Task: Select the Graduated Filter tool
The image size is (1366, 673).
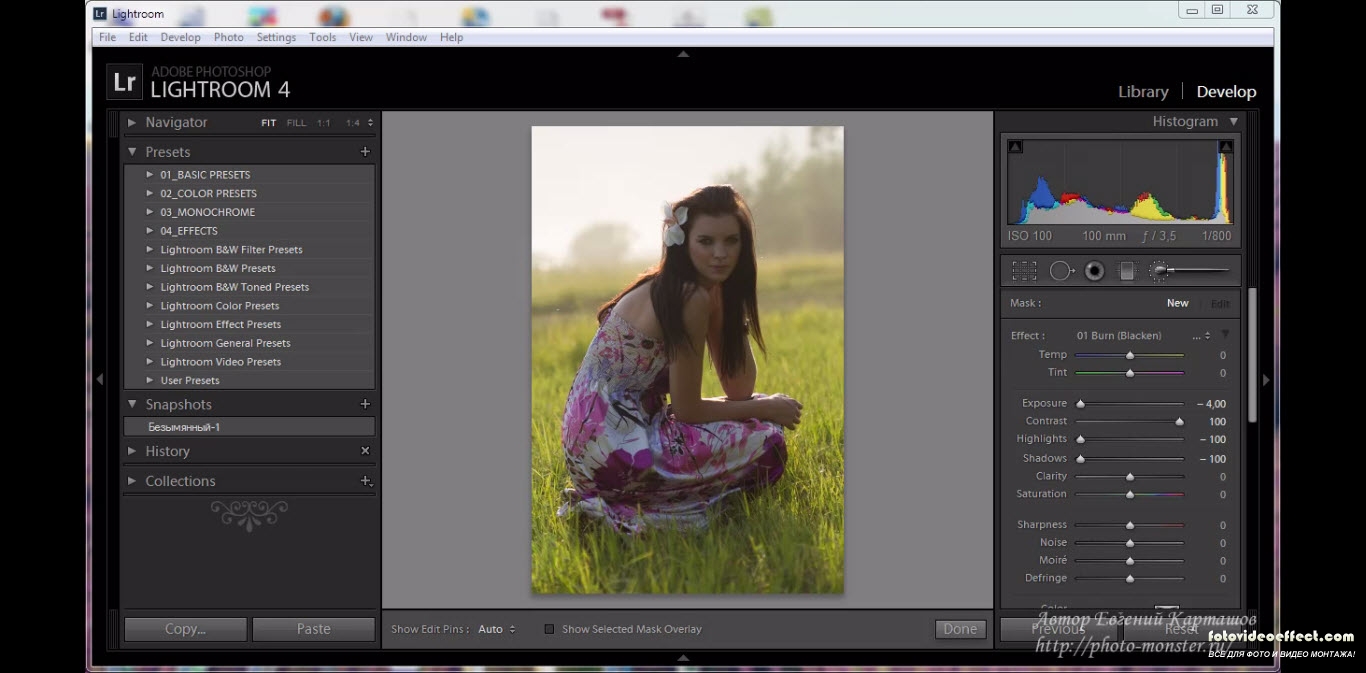Action: (1127, 270)
